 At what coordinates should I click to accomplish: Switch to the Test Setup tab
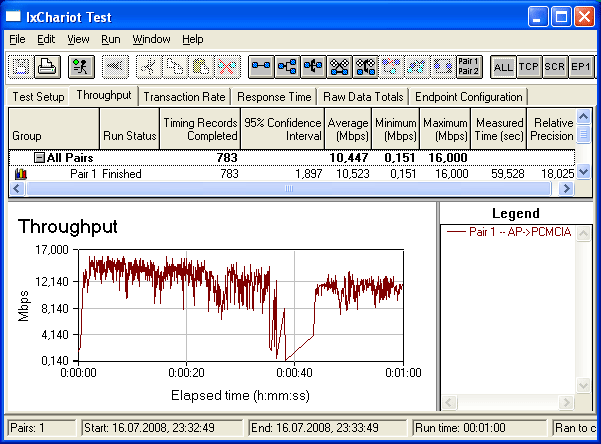(x=38, y=97)
